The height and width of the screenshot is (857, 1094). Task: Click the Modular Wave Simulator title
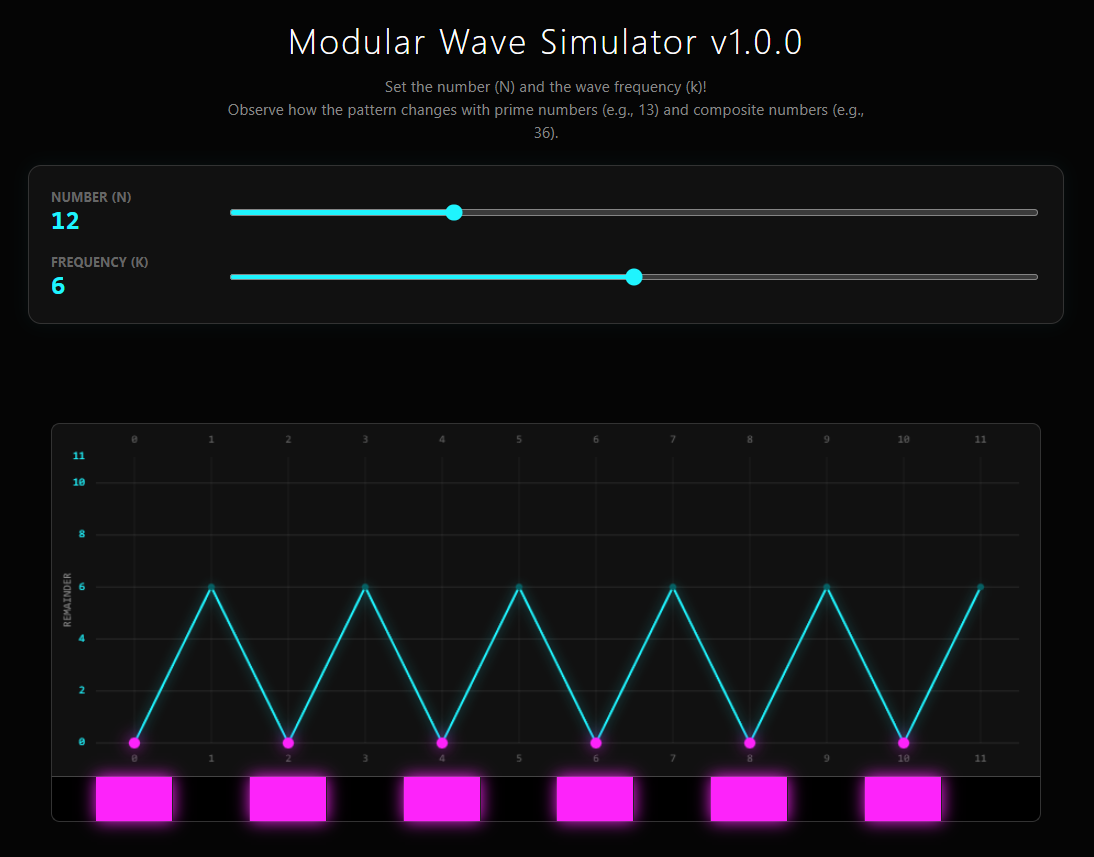point(545,42)
